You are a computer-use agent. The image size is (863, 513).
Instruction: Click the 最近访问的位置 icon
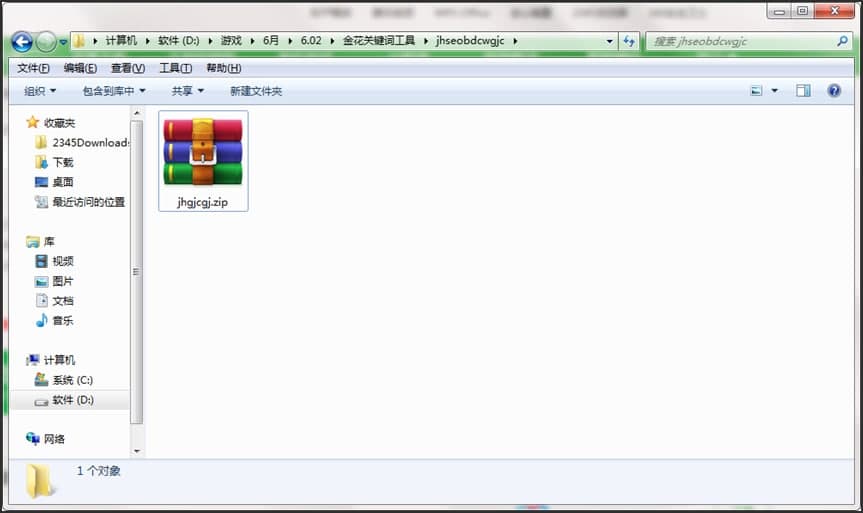point(41,202)
